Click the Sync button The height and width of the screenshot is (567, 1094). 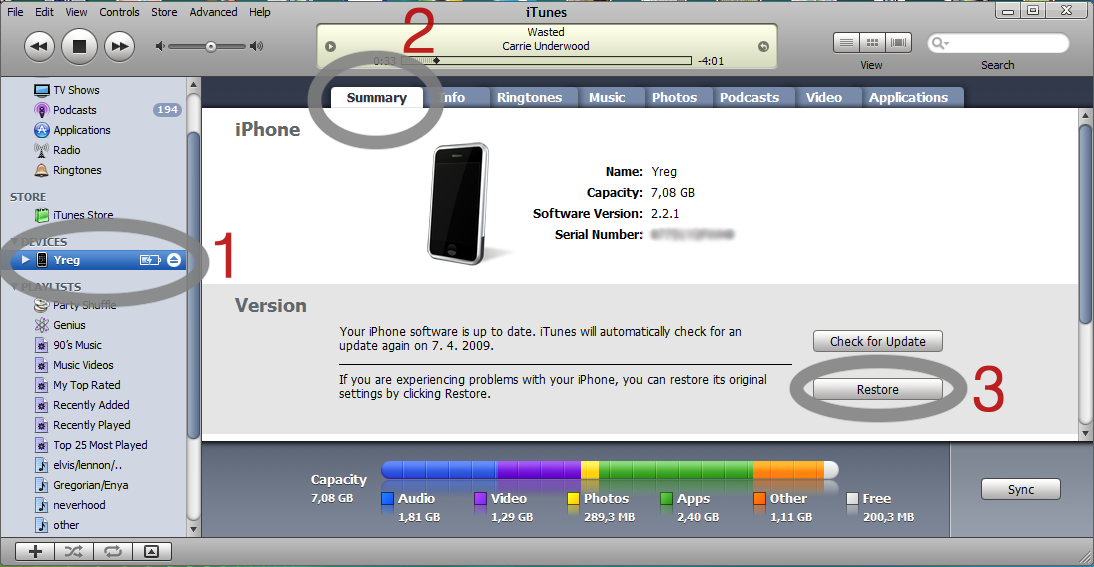[1021, 490]
